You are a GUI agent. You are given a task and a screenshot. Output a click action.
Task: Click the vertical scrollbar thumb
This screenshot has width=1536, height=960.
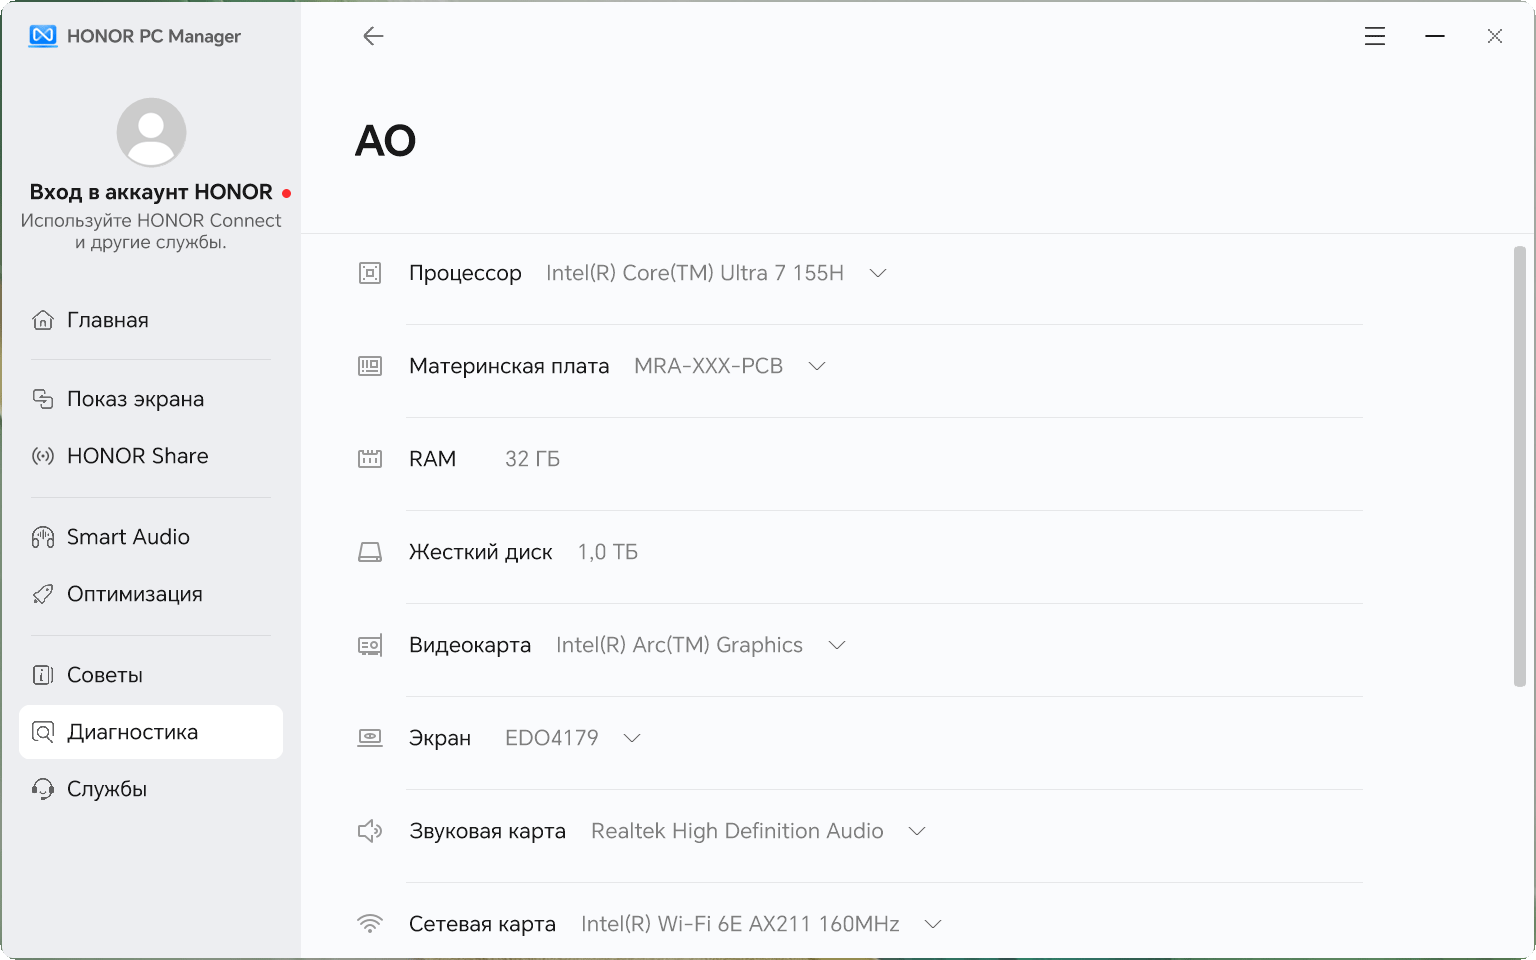coord(1519,466)
